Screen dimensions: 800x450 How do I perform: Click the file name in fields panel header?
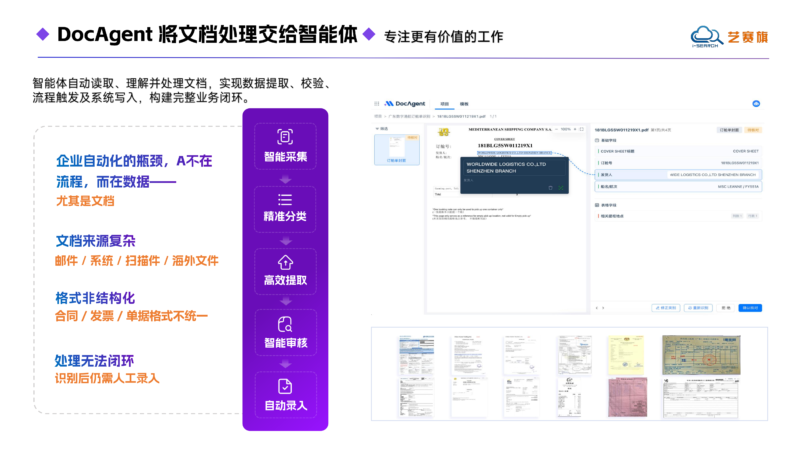click(621, 130)
